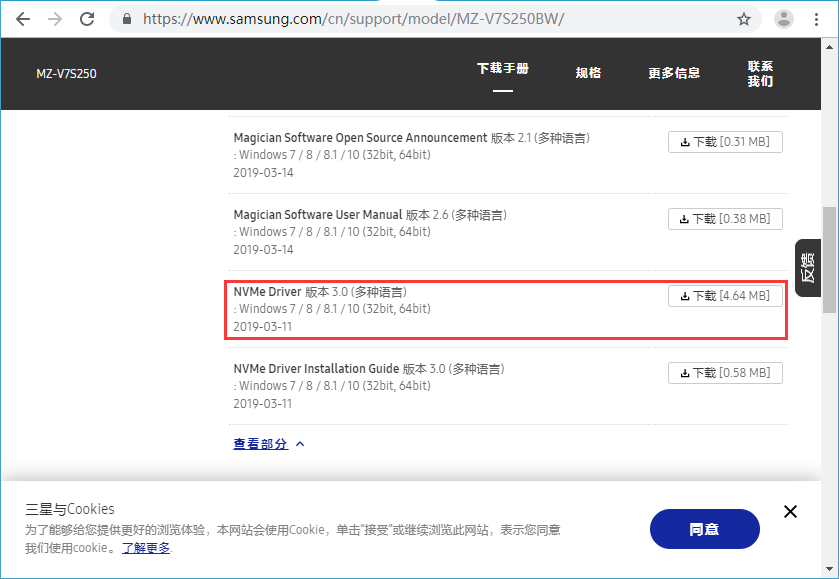Image resolution: width=839 pixels, height=579 pixels.
Task: Click chevron next to 查看部分
Action: [300, 444]
